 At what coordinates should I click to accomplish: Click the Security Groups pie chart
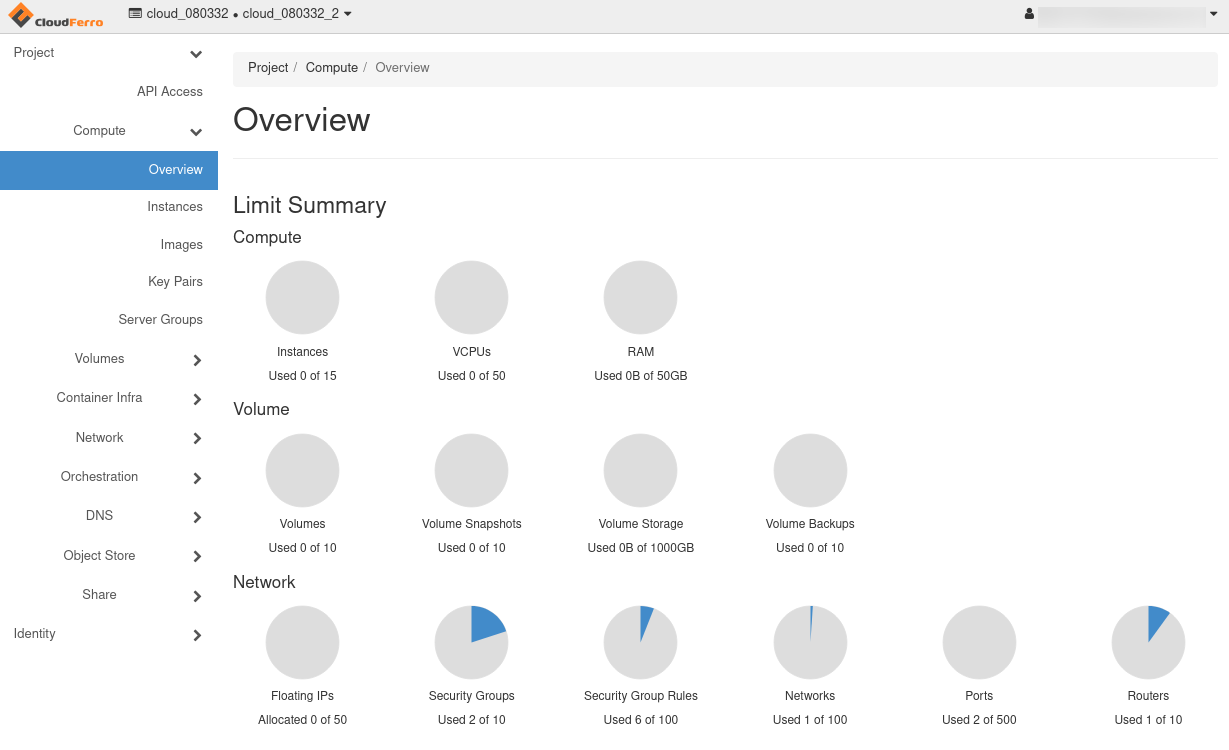(471, 642)
